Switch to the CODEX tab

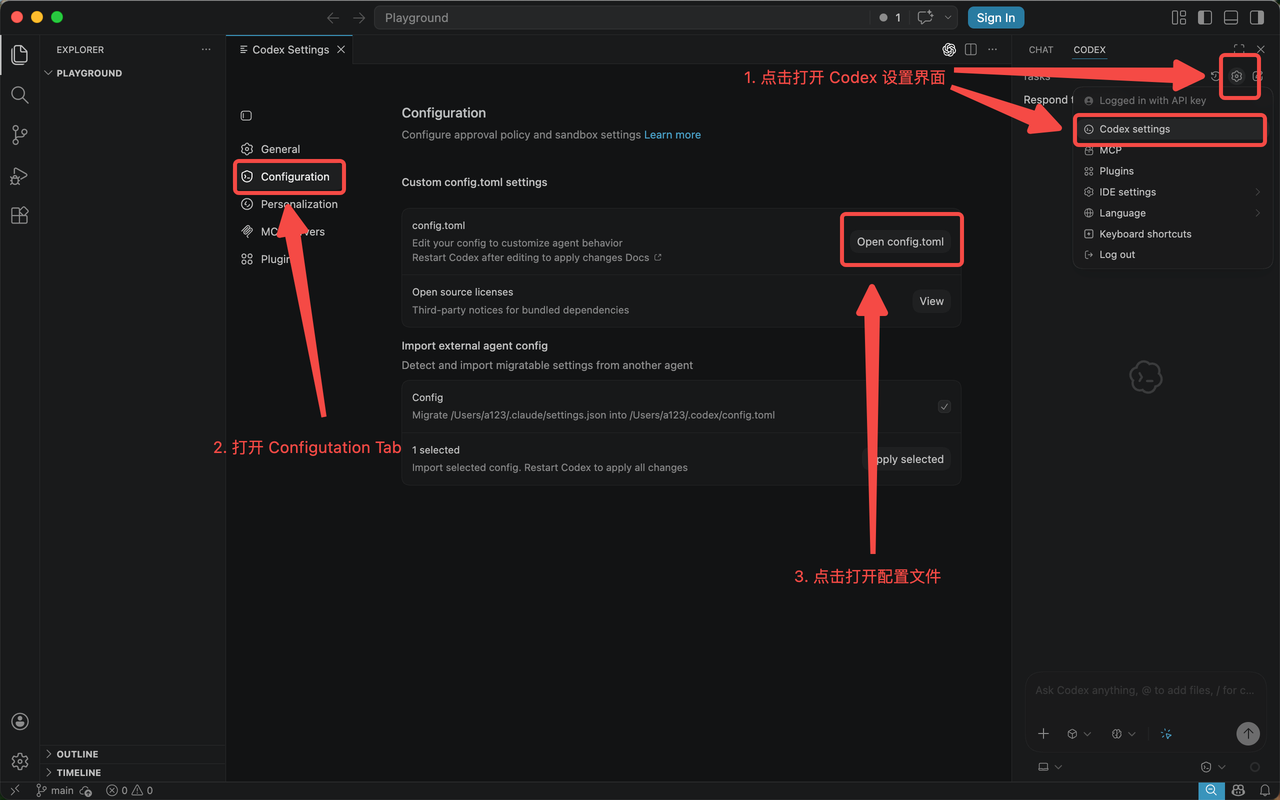tap(1089, 49)
